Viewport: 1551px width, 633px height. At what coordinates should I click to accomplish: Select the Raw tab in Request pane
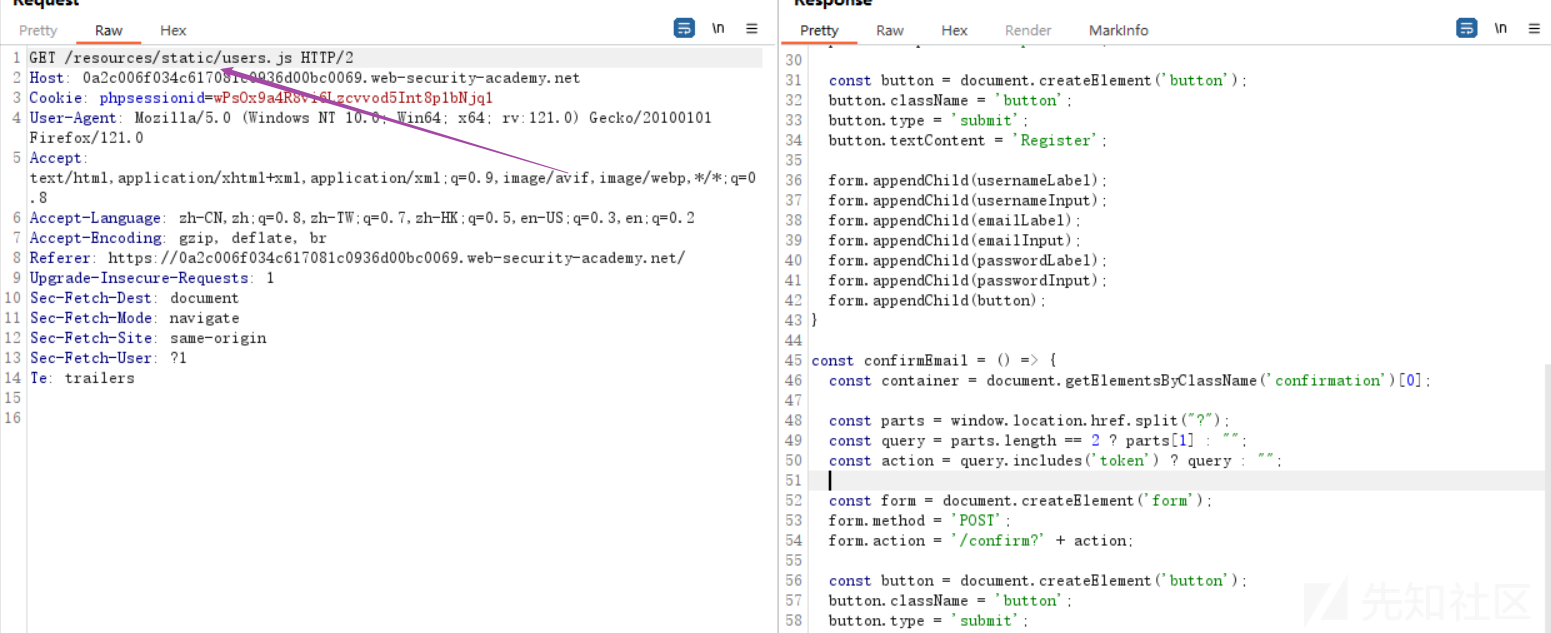[109, 31]
